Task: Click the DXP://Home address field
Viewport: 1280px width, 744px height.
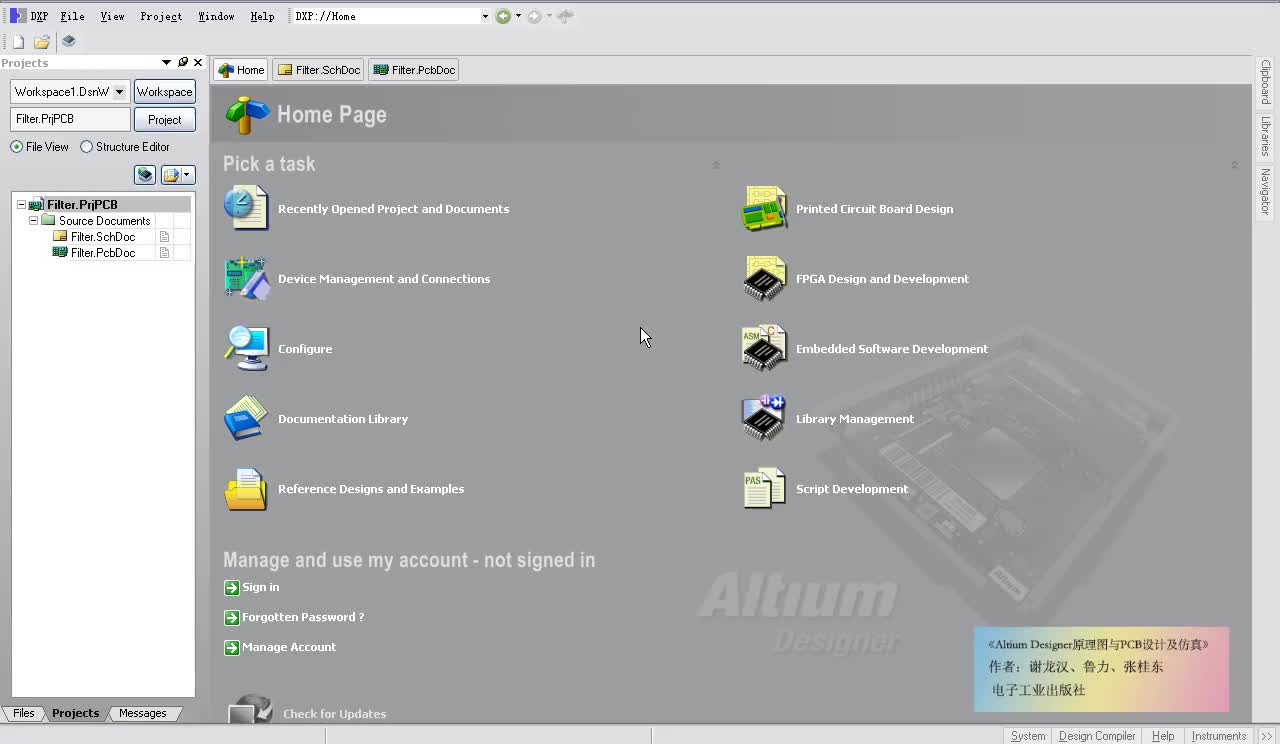Action: 386,16
